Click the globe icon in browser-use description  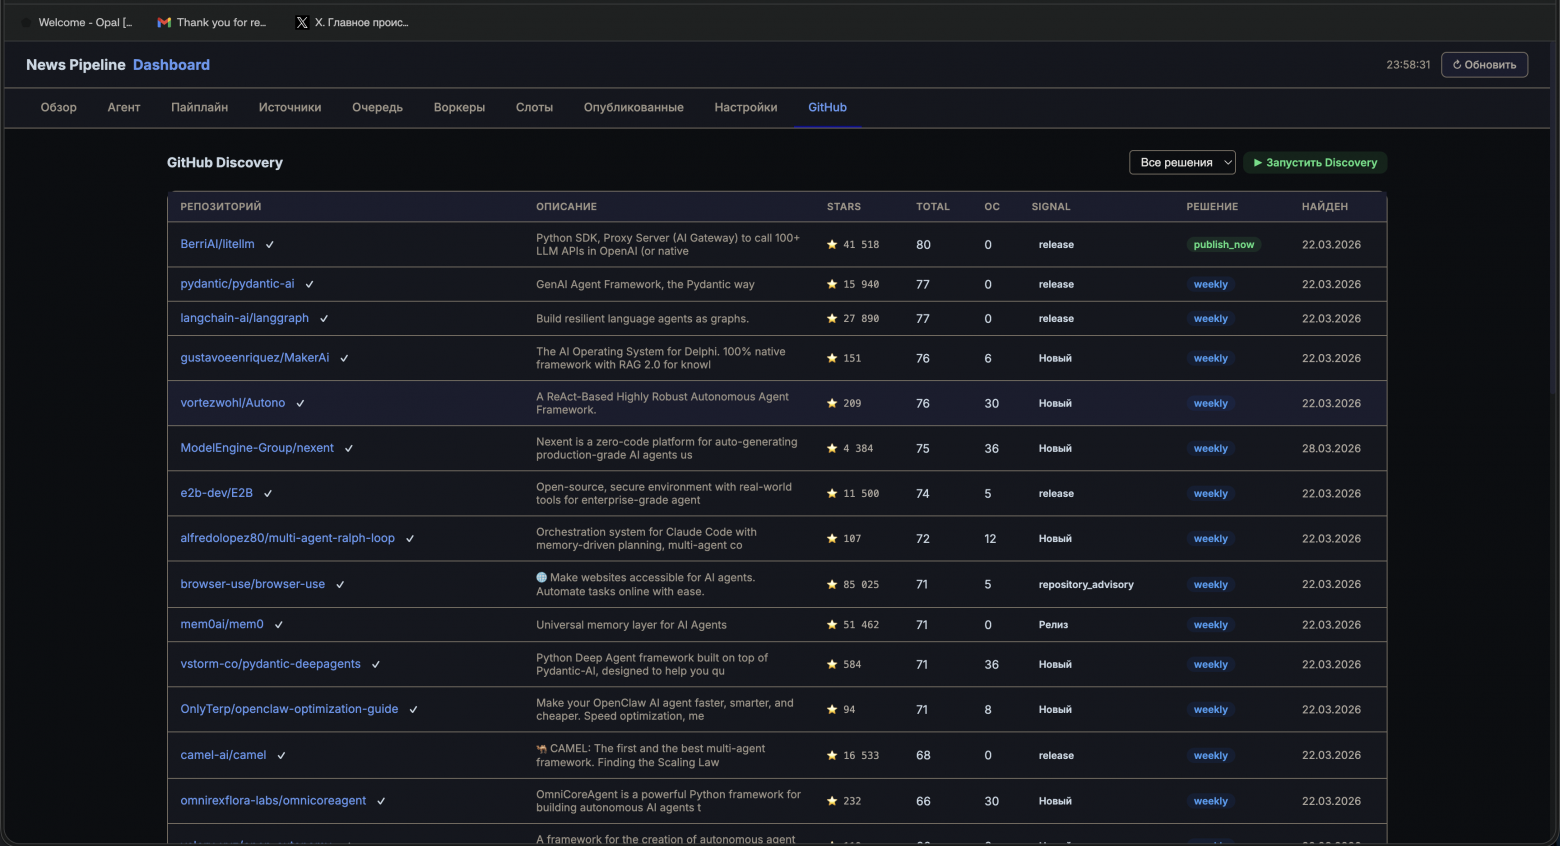click(x=539, y=577)
